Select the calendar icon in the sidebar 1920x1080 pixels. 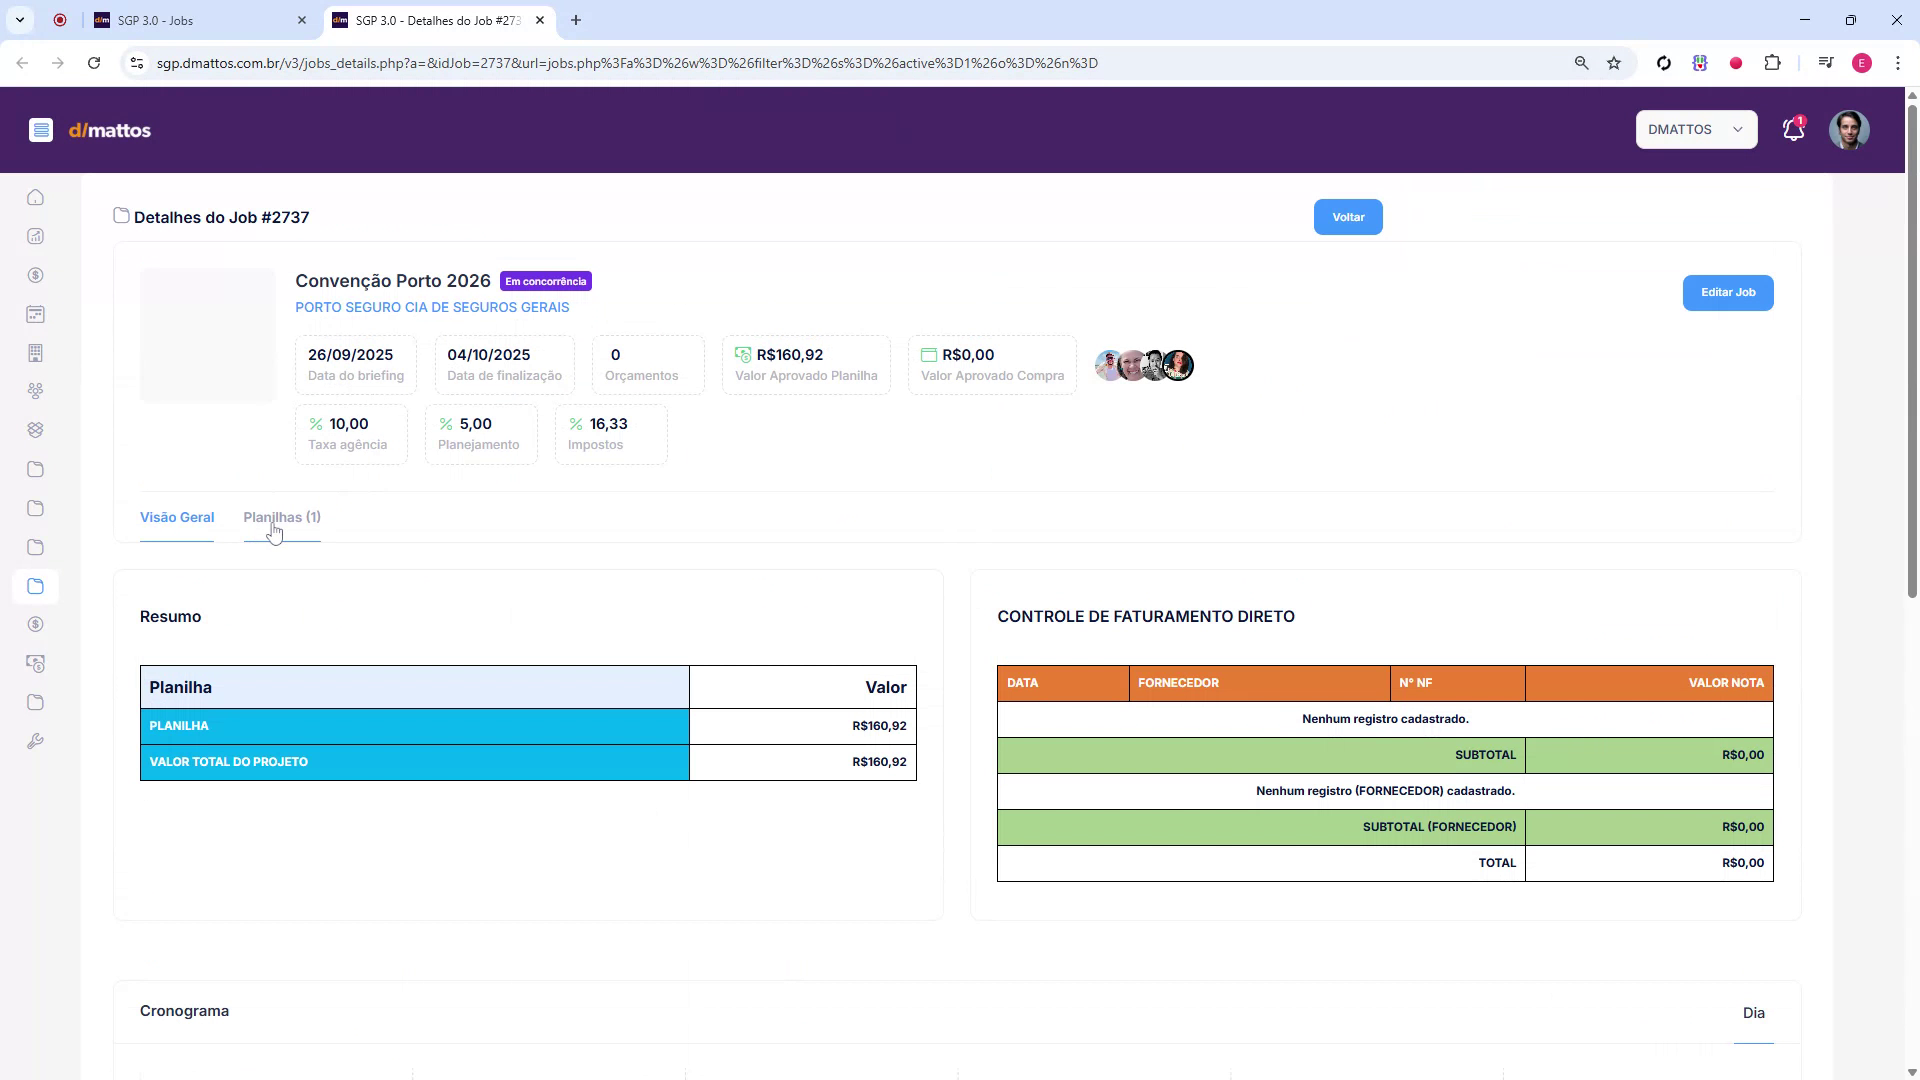[36, 314]
